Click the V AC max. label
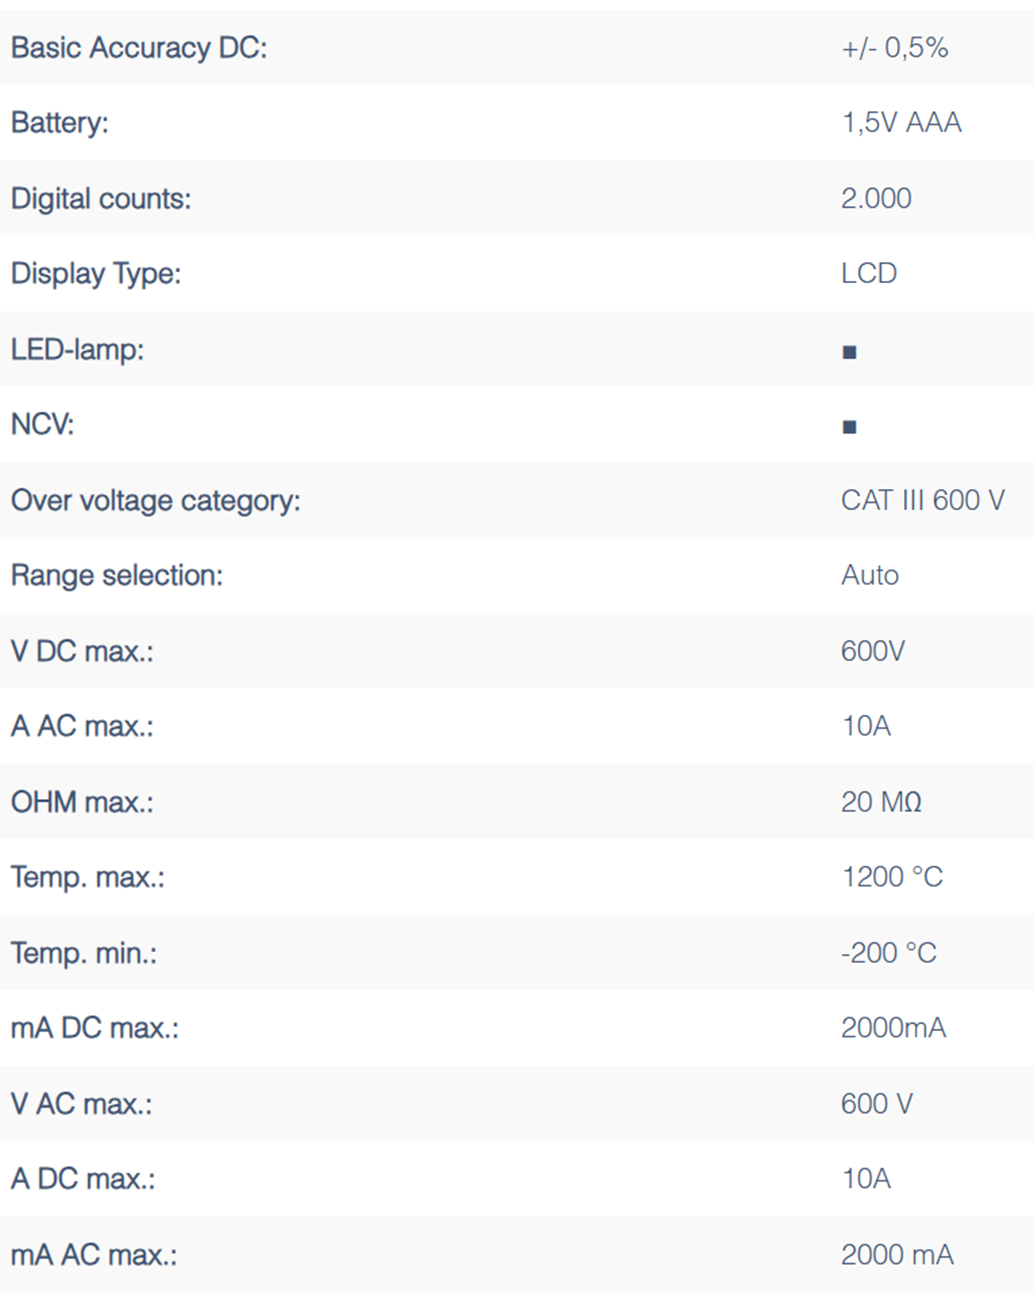Viewport: 1034px width, 1297px height. (x=81, y=1104)
